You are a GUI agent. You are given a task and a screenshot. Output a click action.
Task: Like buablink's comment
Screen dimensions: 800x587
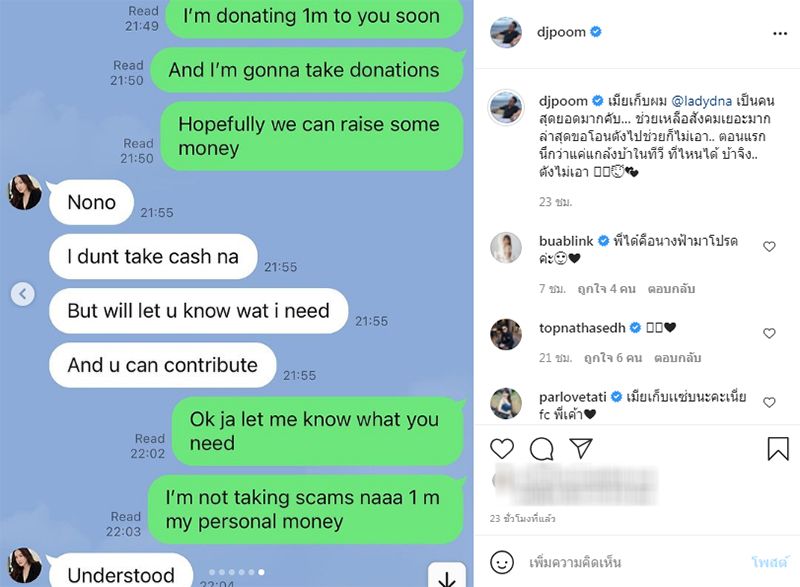pyautogui.click(x=769, y=247)
